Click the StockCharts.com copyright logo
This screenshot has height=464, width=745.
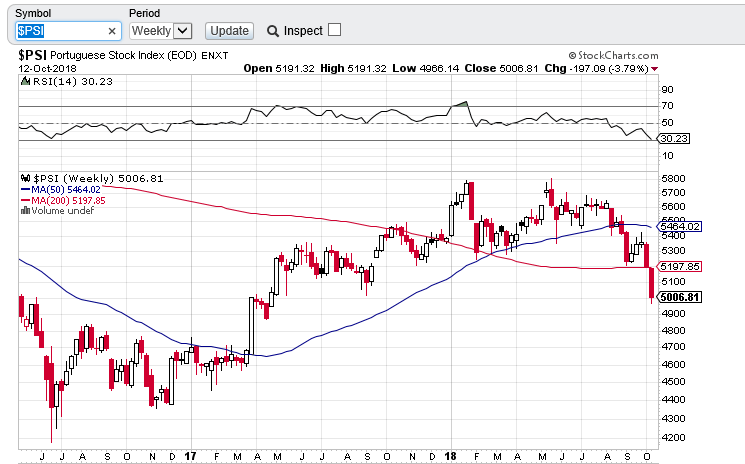(613, 56)
